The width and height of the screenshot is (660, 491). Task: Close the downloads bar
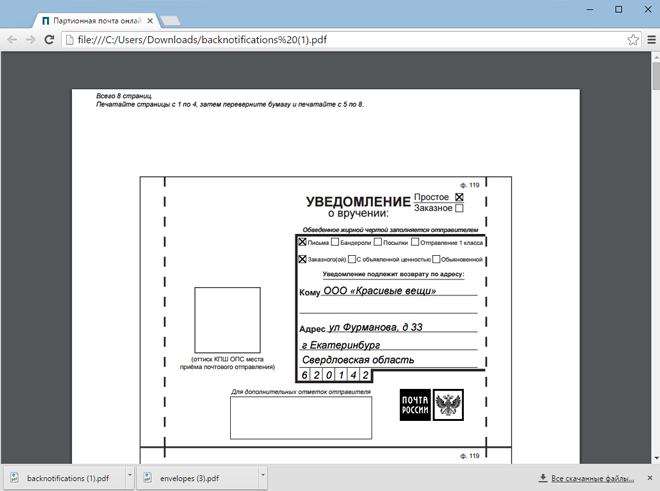pyautogui.click(x=650, y=478)
